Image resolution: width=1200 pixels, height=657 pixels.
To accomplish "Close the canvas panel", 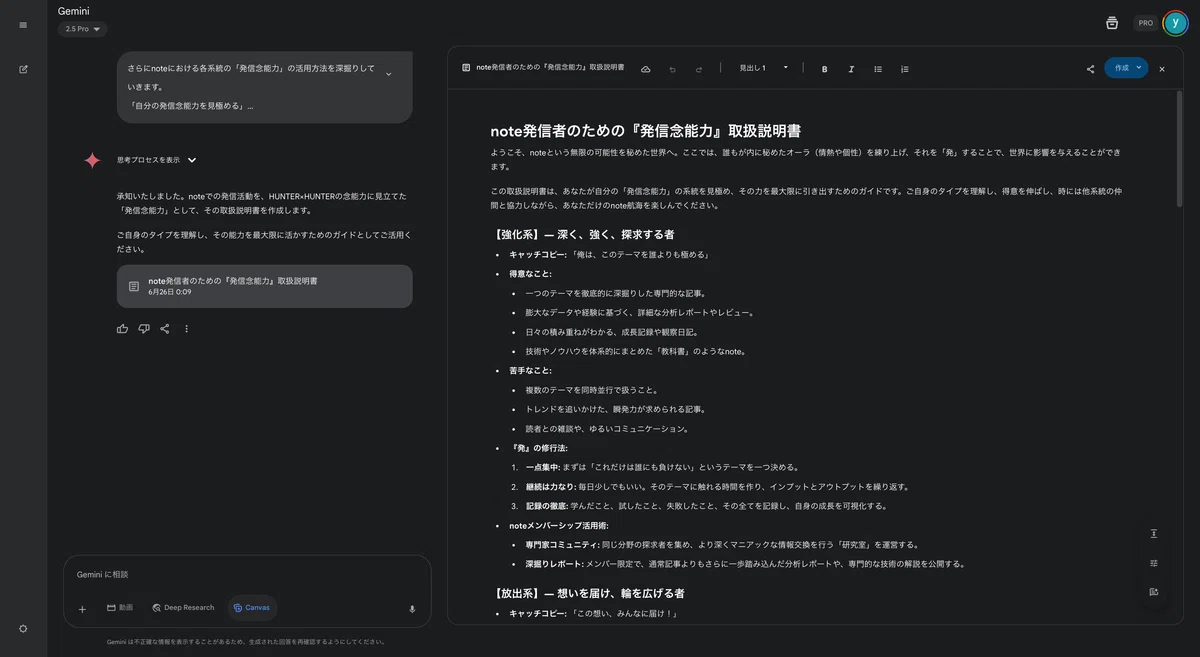I will (1162, 69).
